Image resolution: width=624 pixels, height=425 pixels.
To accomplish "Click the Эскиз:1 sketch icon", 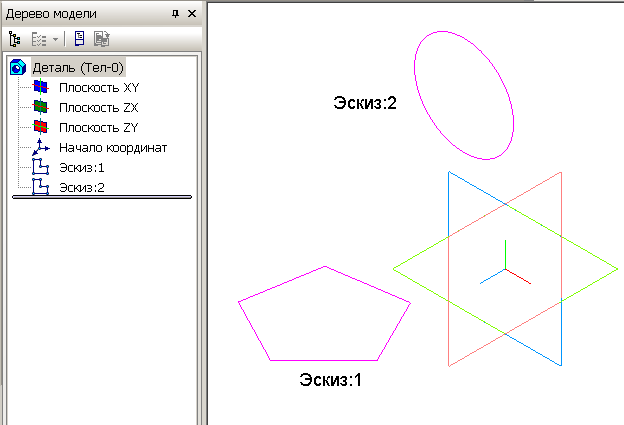I will click(x=40, y=167).
